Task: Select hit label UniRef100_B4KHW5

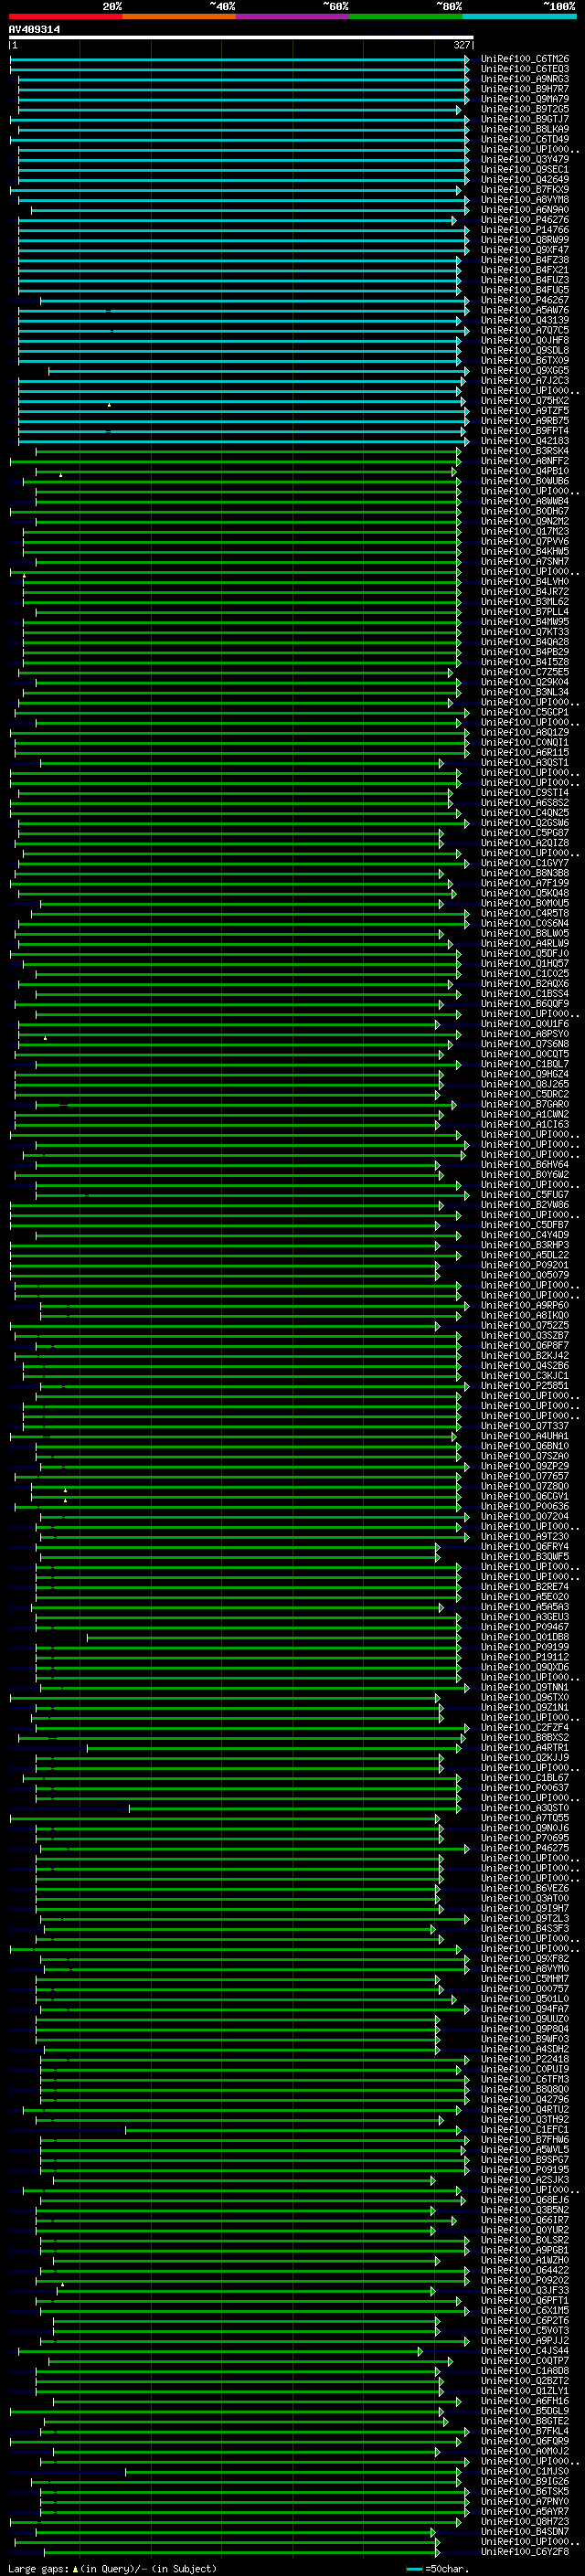Action: coord(525,551)
